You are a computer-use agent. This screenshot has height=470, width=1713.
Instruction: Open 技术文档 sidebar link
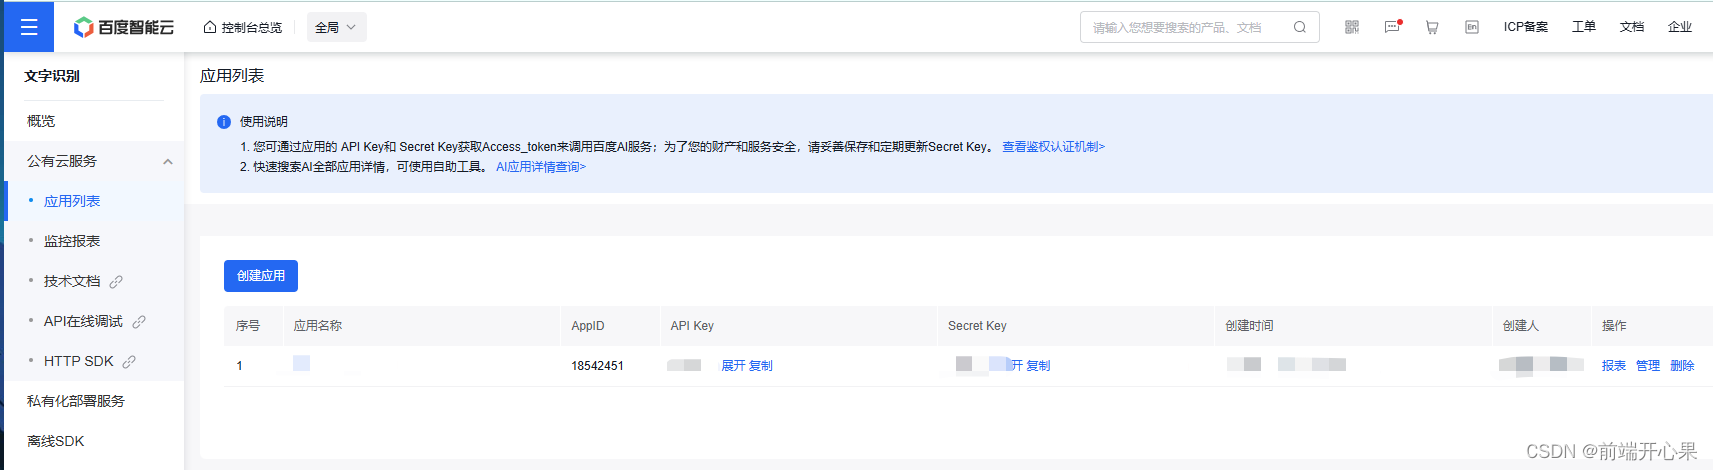coord(72,281)
